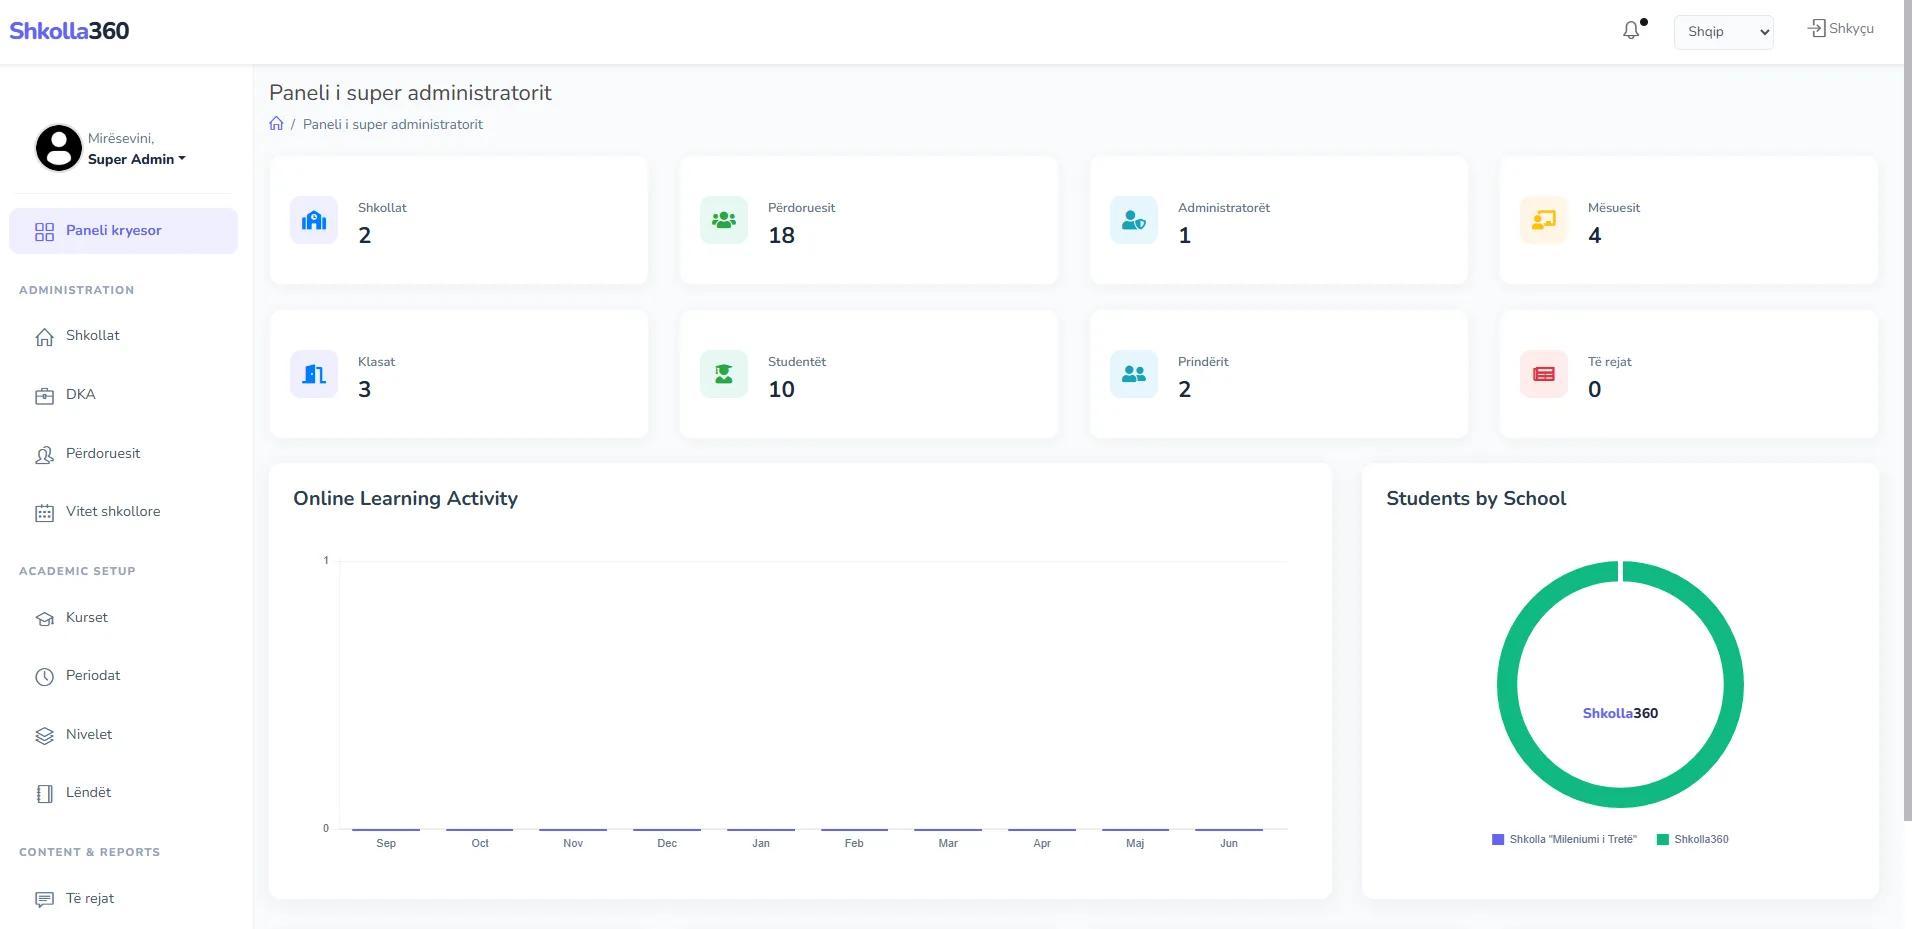Click the Jan label on chart axis
Viewport: 1912px width, 929px height.
[761, 844]
